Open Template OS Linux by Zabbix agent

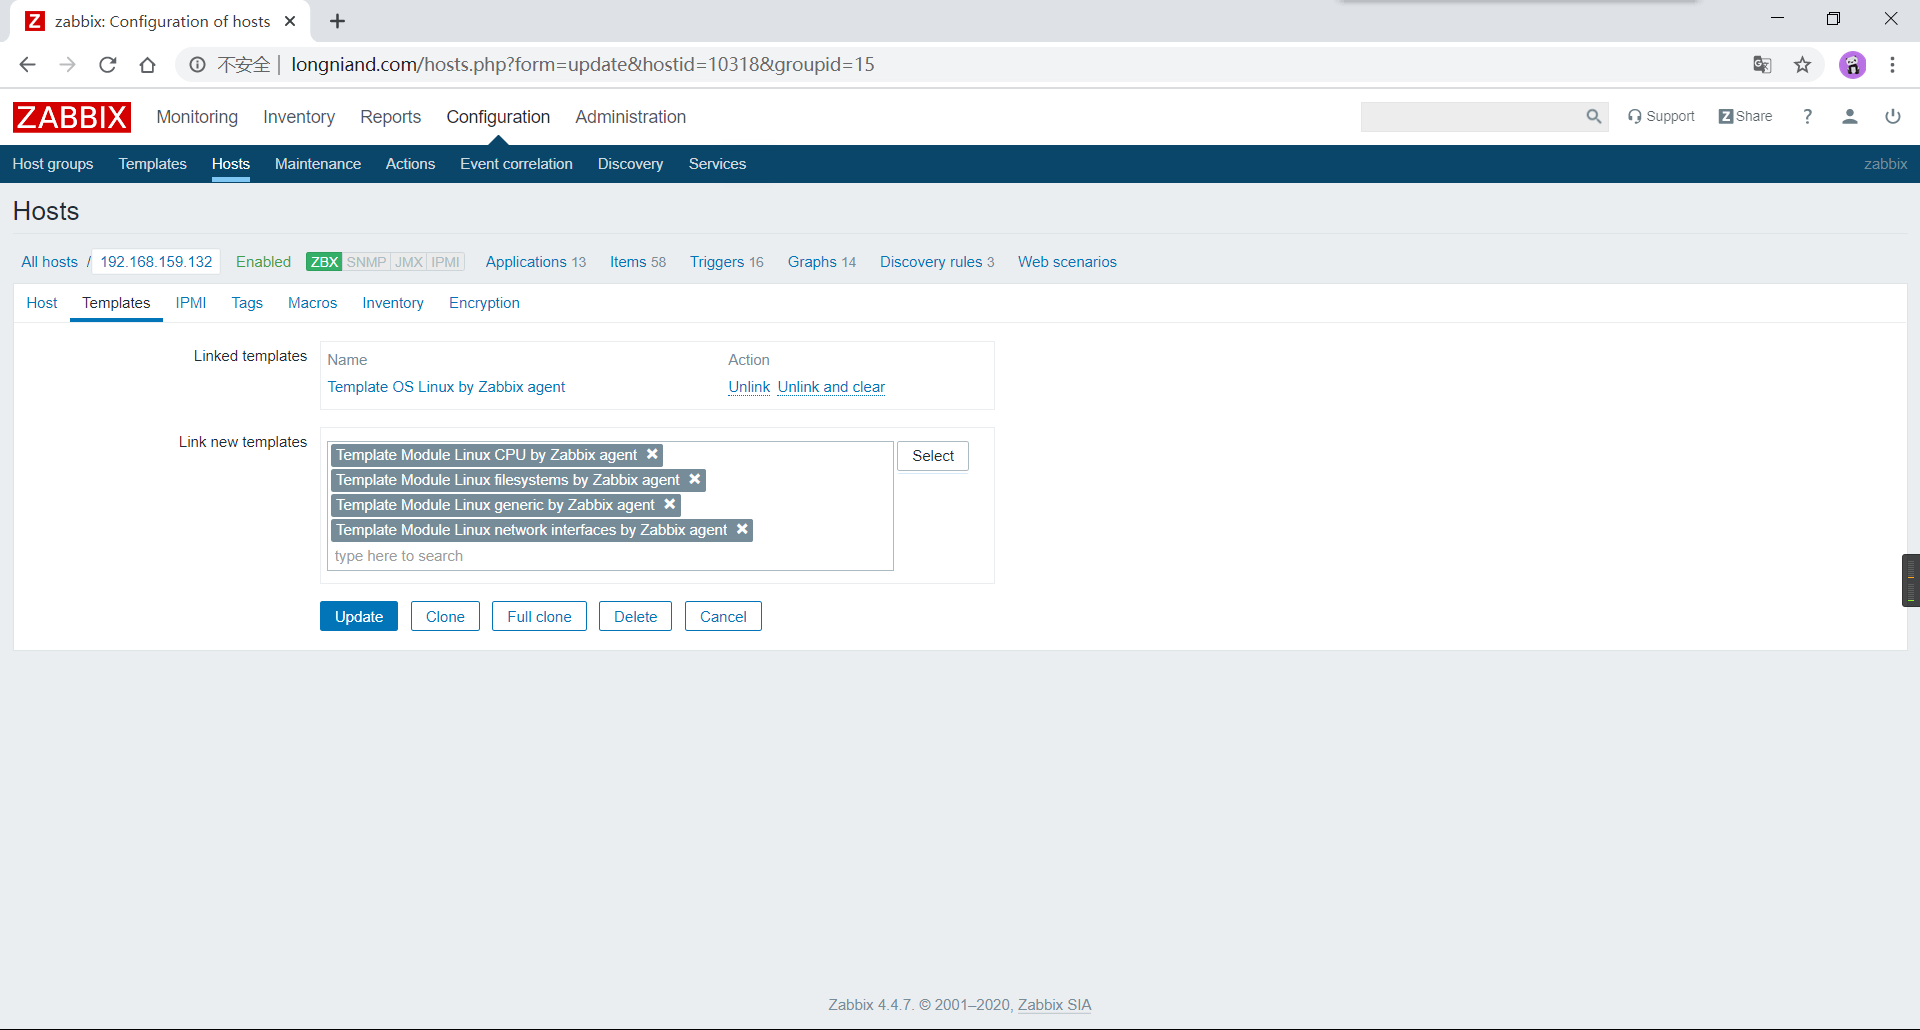pos(446,387)
